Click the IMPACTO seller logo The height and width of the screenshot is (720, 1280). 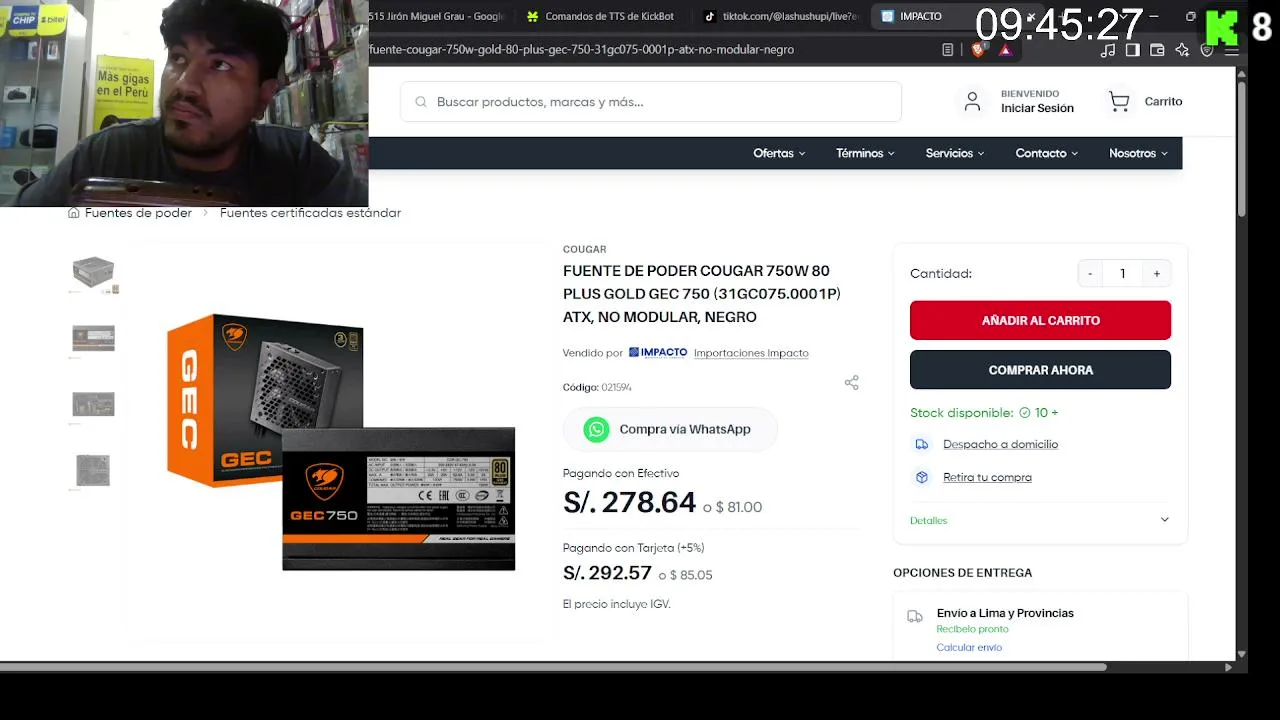(658, 353)
